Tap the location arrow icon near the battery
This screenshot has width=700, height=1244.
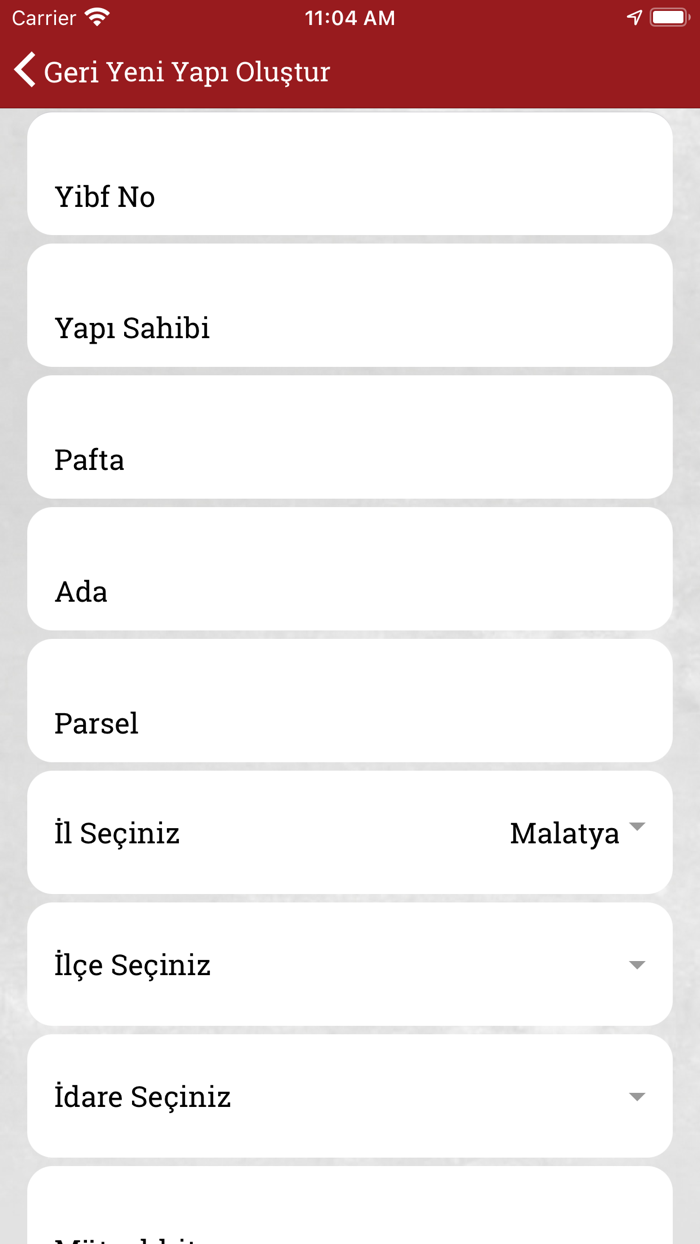(633, 16)
